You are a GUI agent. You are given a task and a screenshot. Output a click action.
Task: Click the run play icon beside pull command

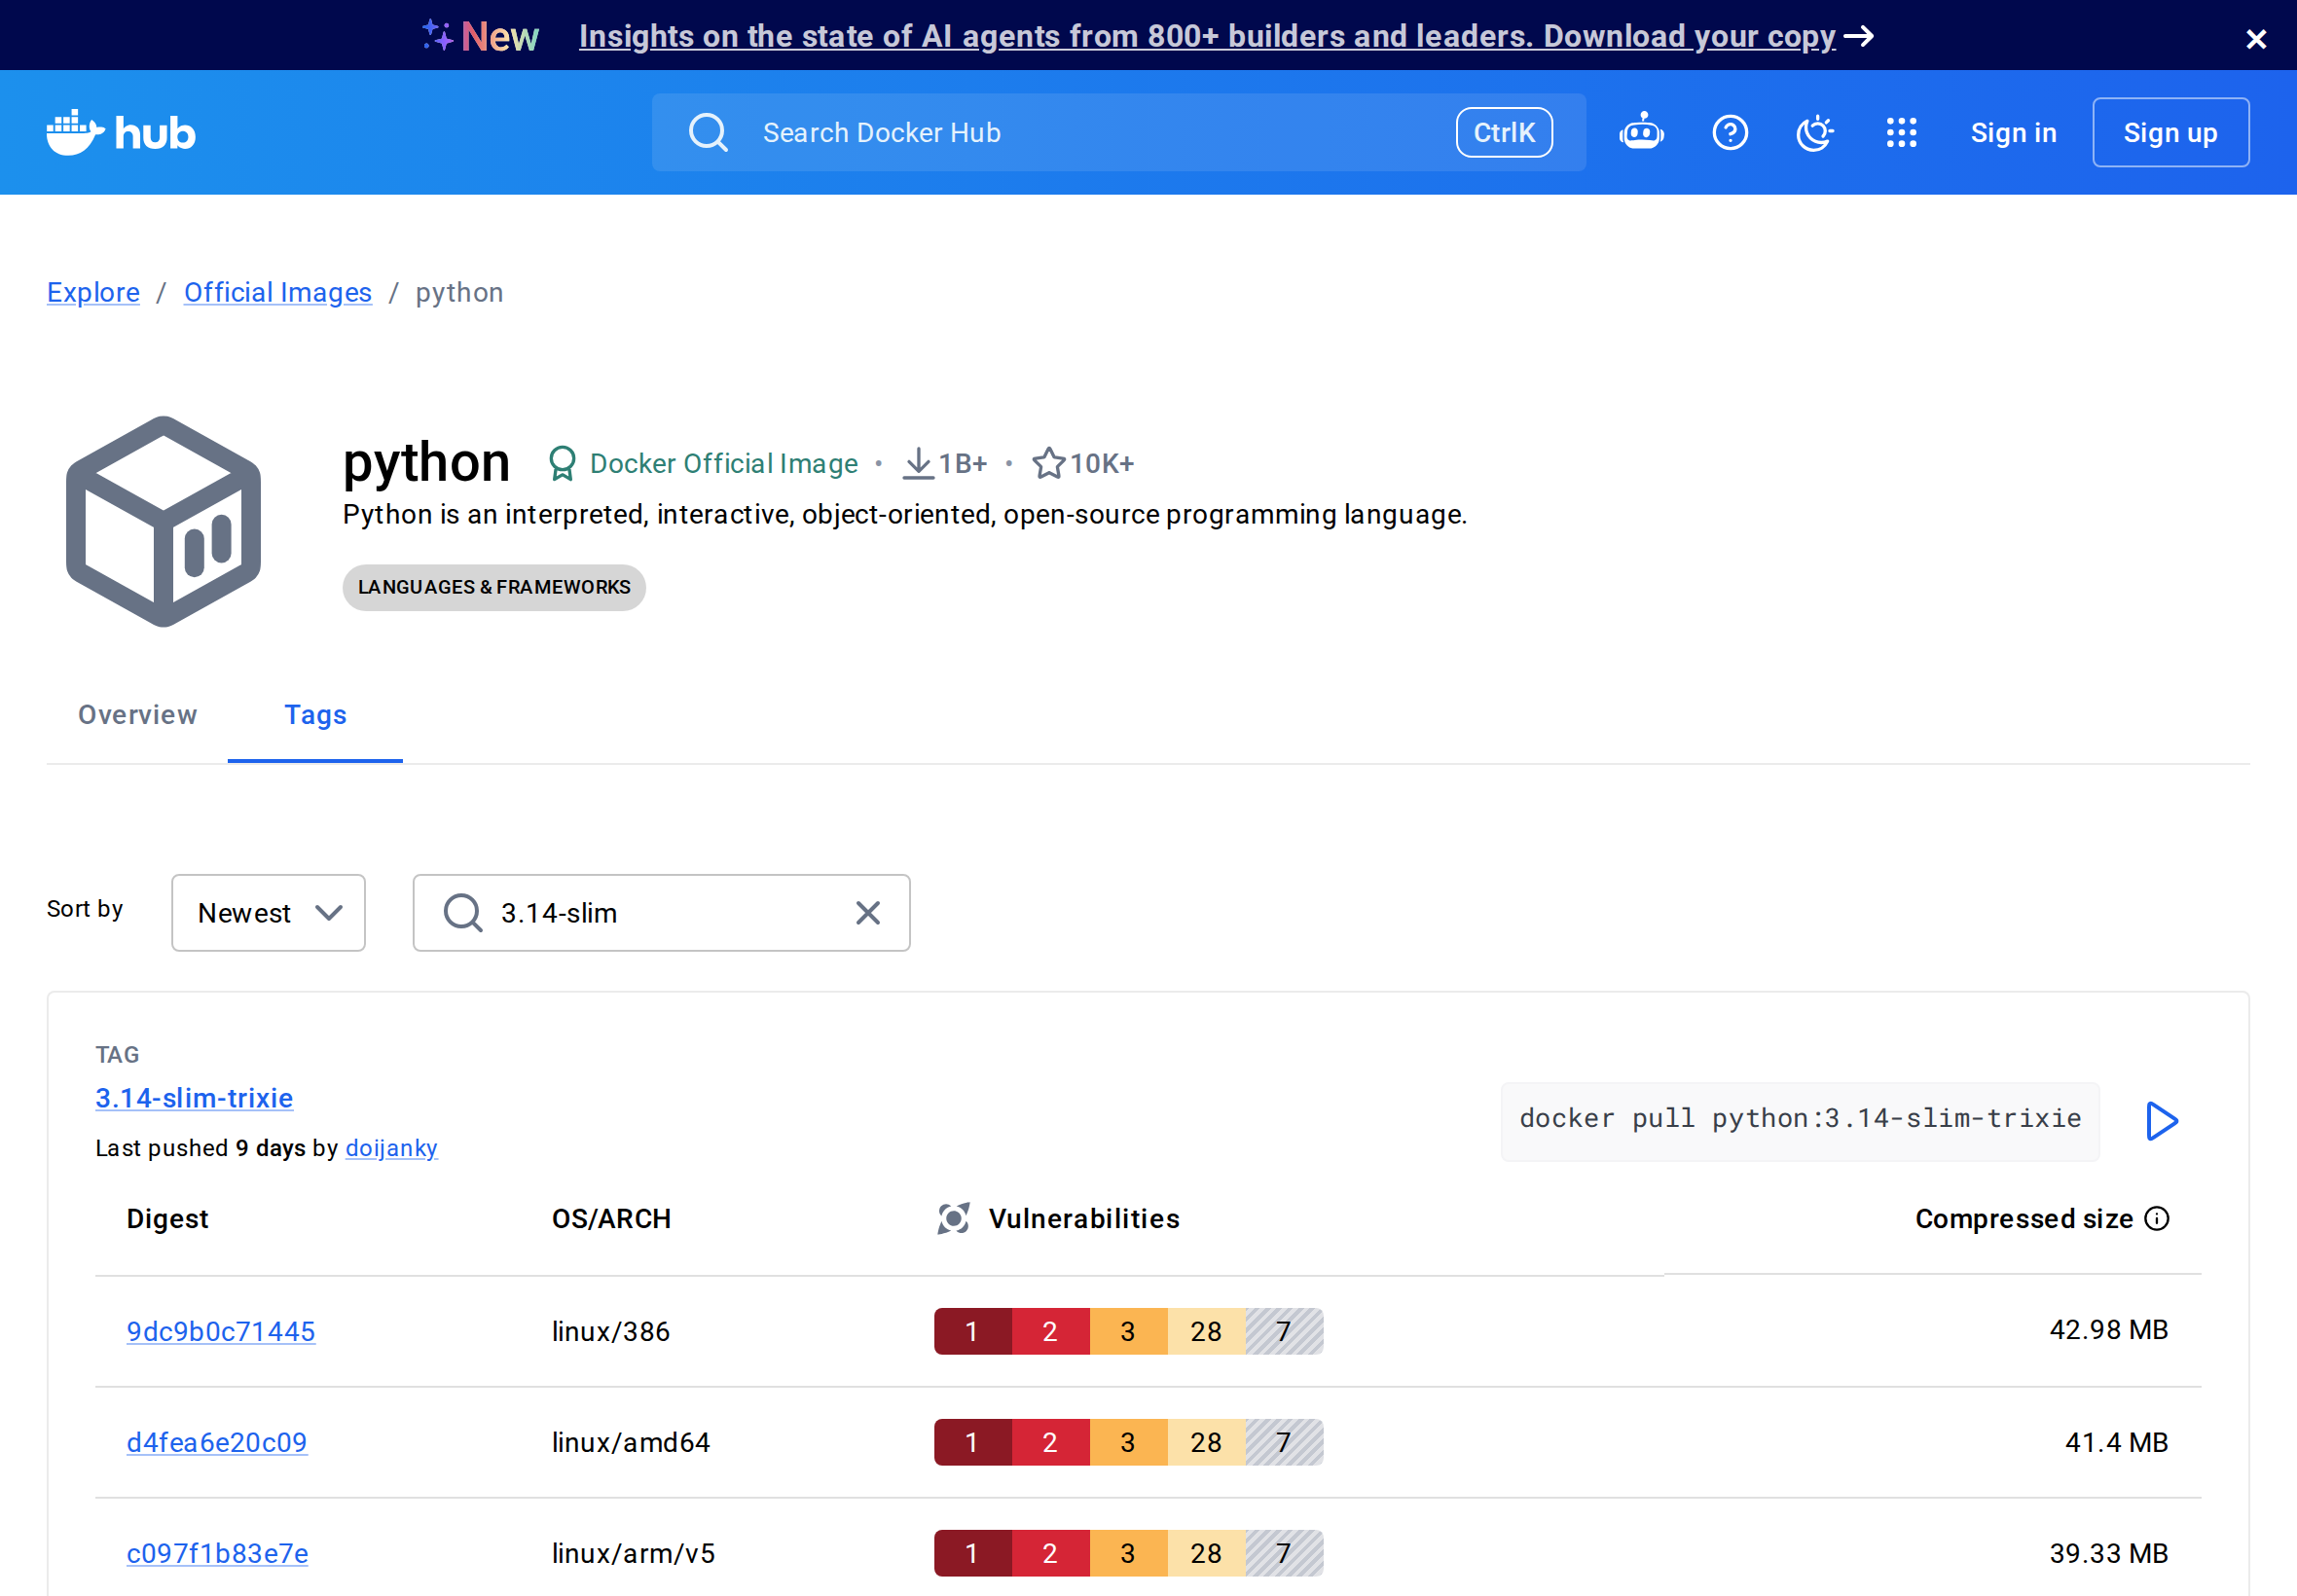click(x=2161, y=1120)
